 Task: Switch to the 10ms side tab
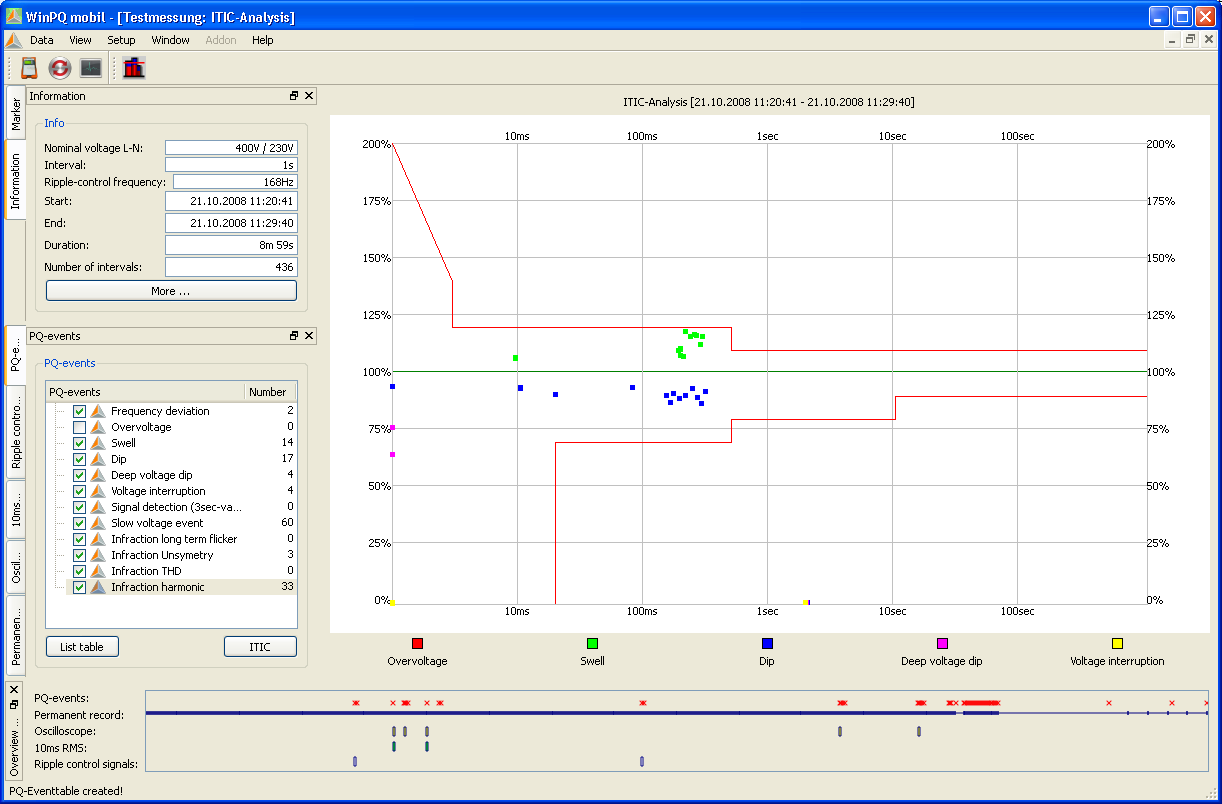tap(15, 509)
